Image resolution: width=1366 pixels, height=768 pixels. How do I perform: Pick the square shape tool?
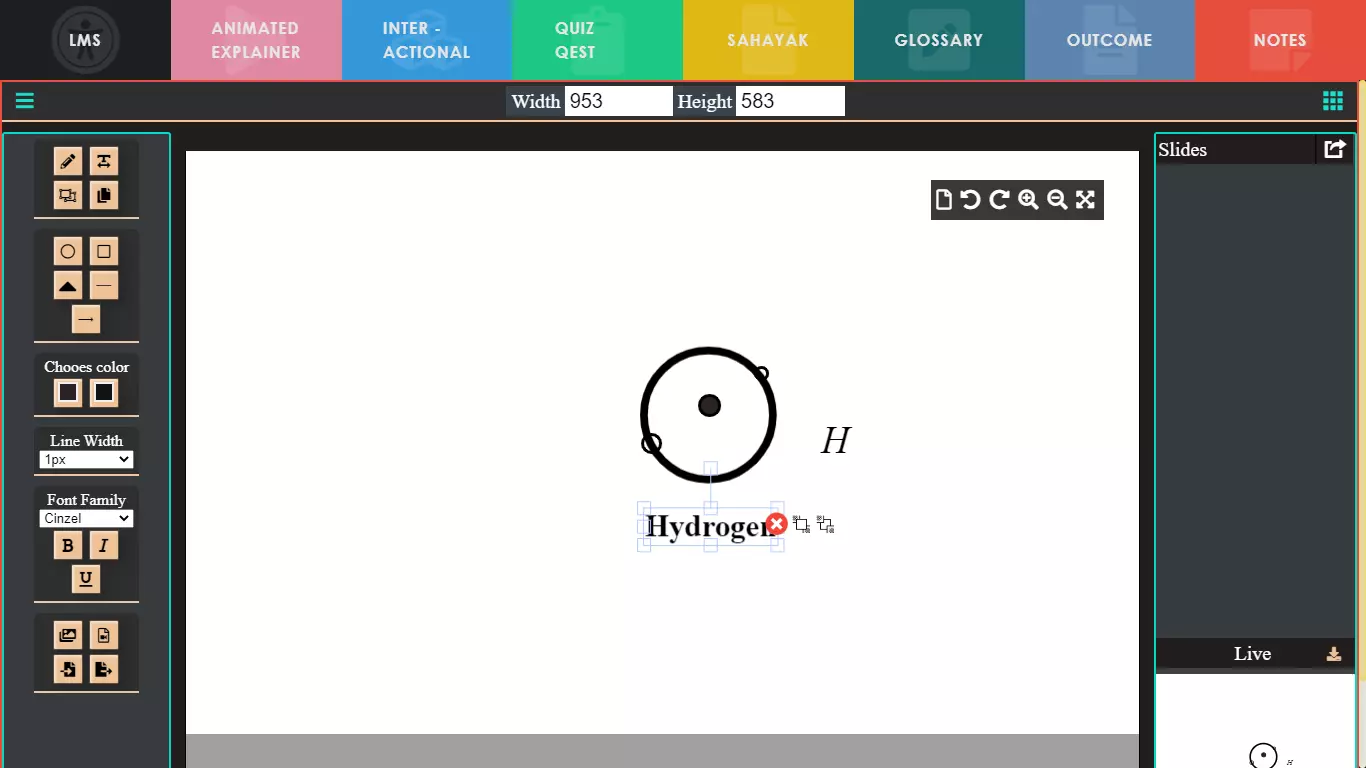tap(104, 251)
